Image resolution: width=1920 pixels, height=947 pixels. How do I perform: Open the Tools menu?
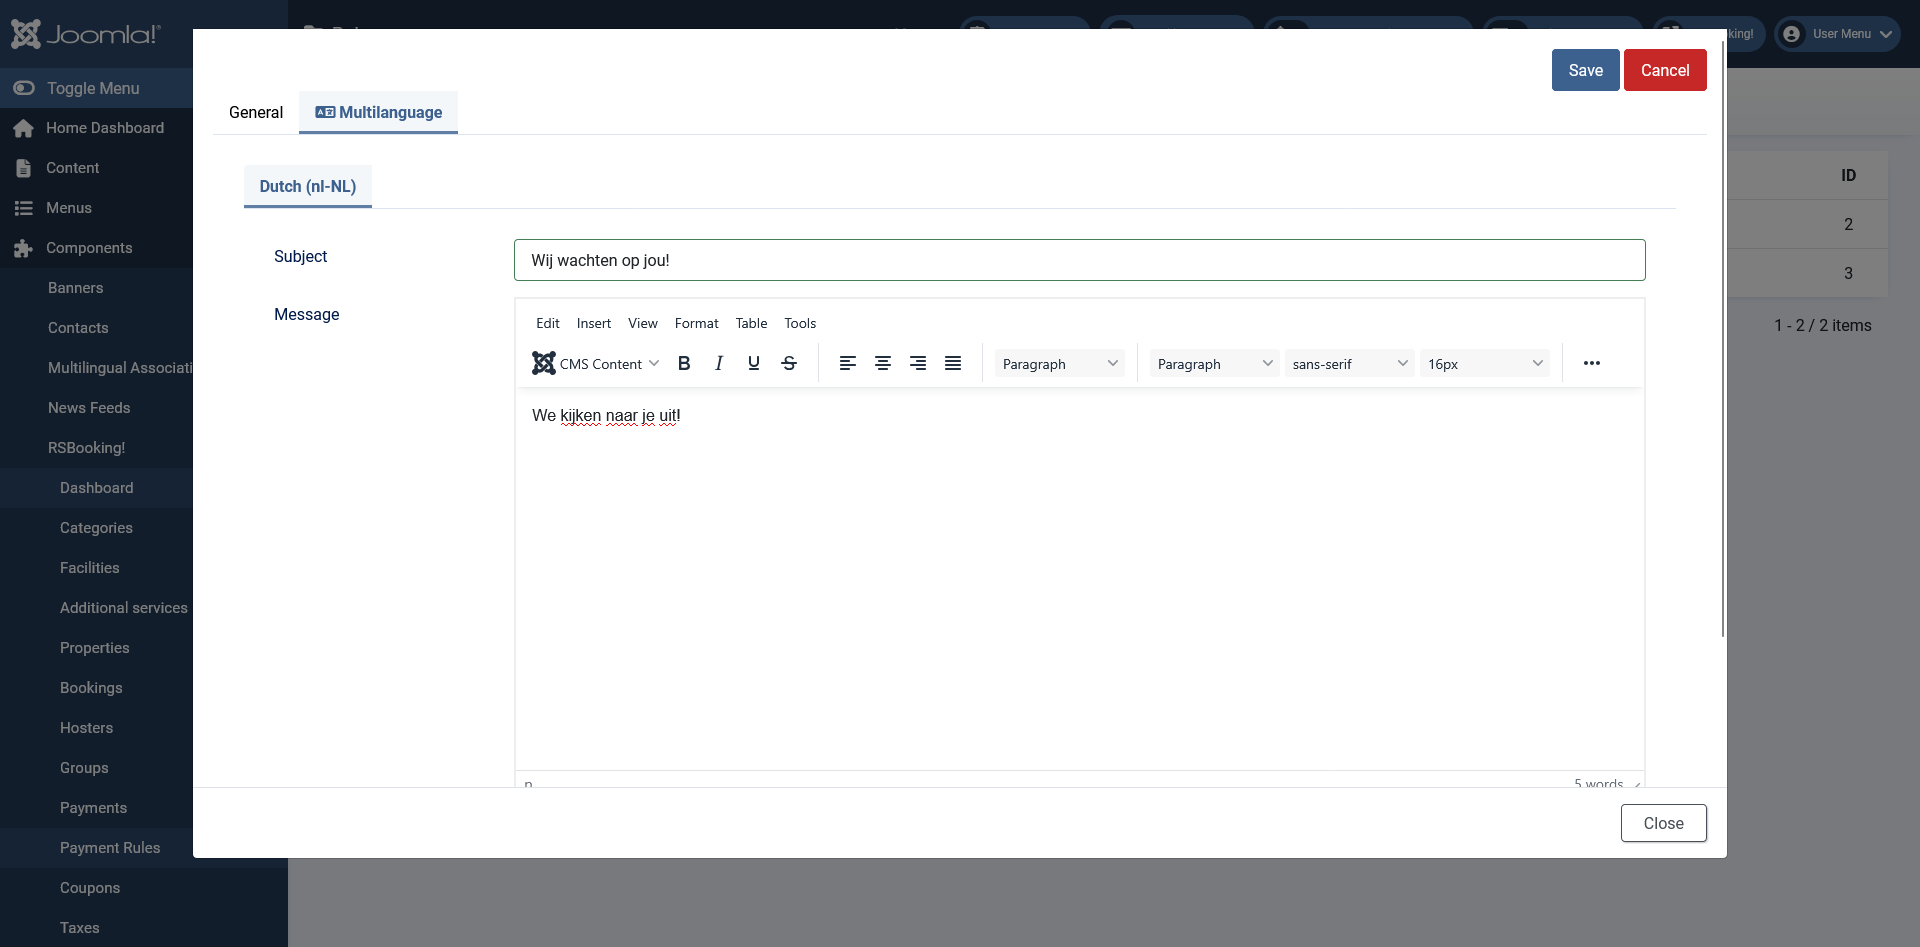coord(800,323)
